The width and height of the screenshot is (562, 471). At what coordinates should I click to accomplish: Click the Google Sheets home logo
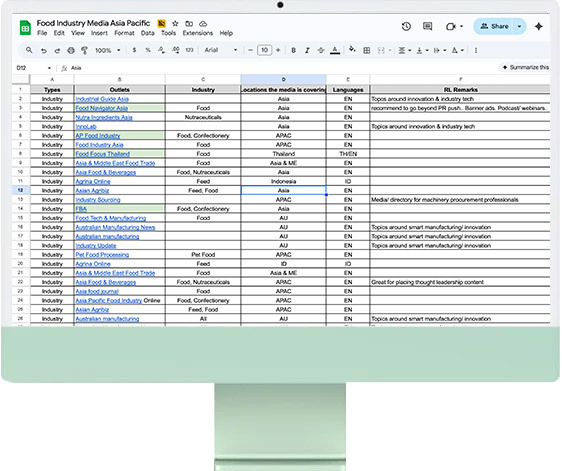tap(25, 28)
